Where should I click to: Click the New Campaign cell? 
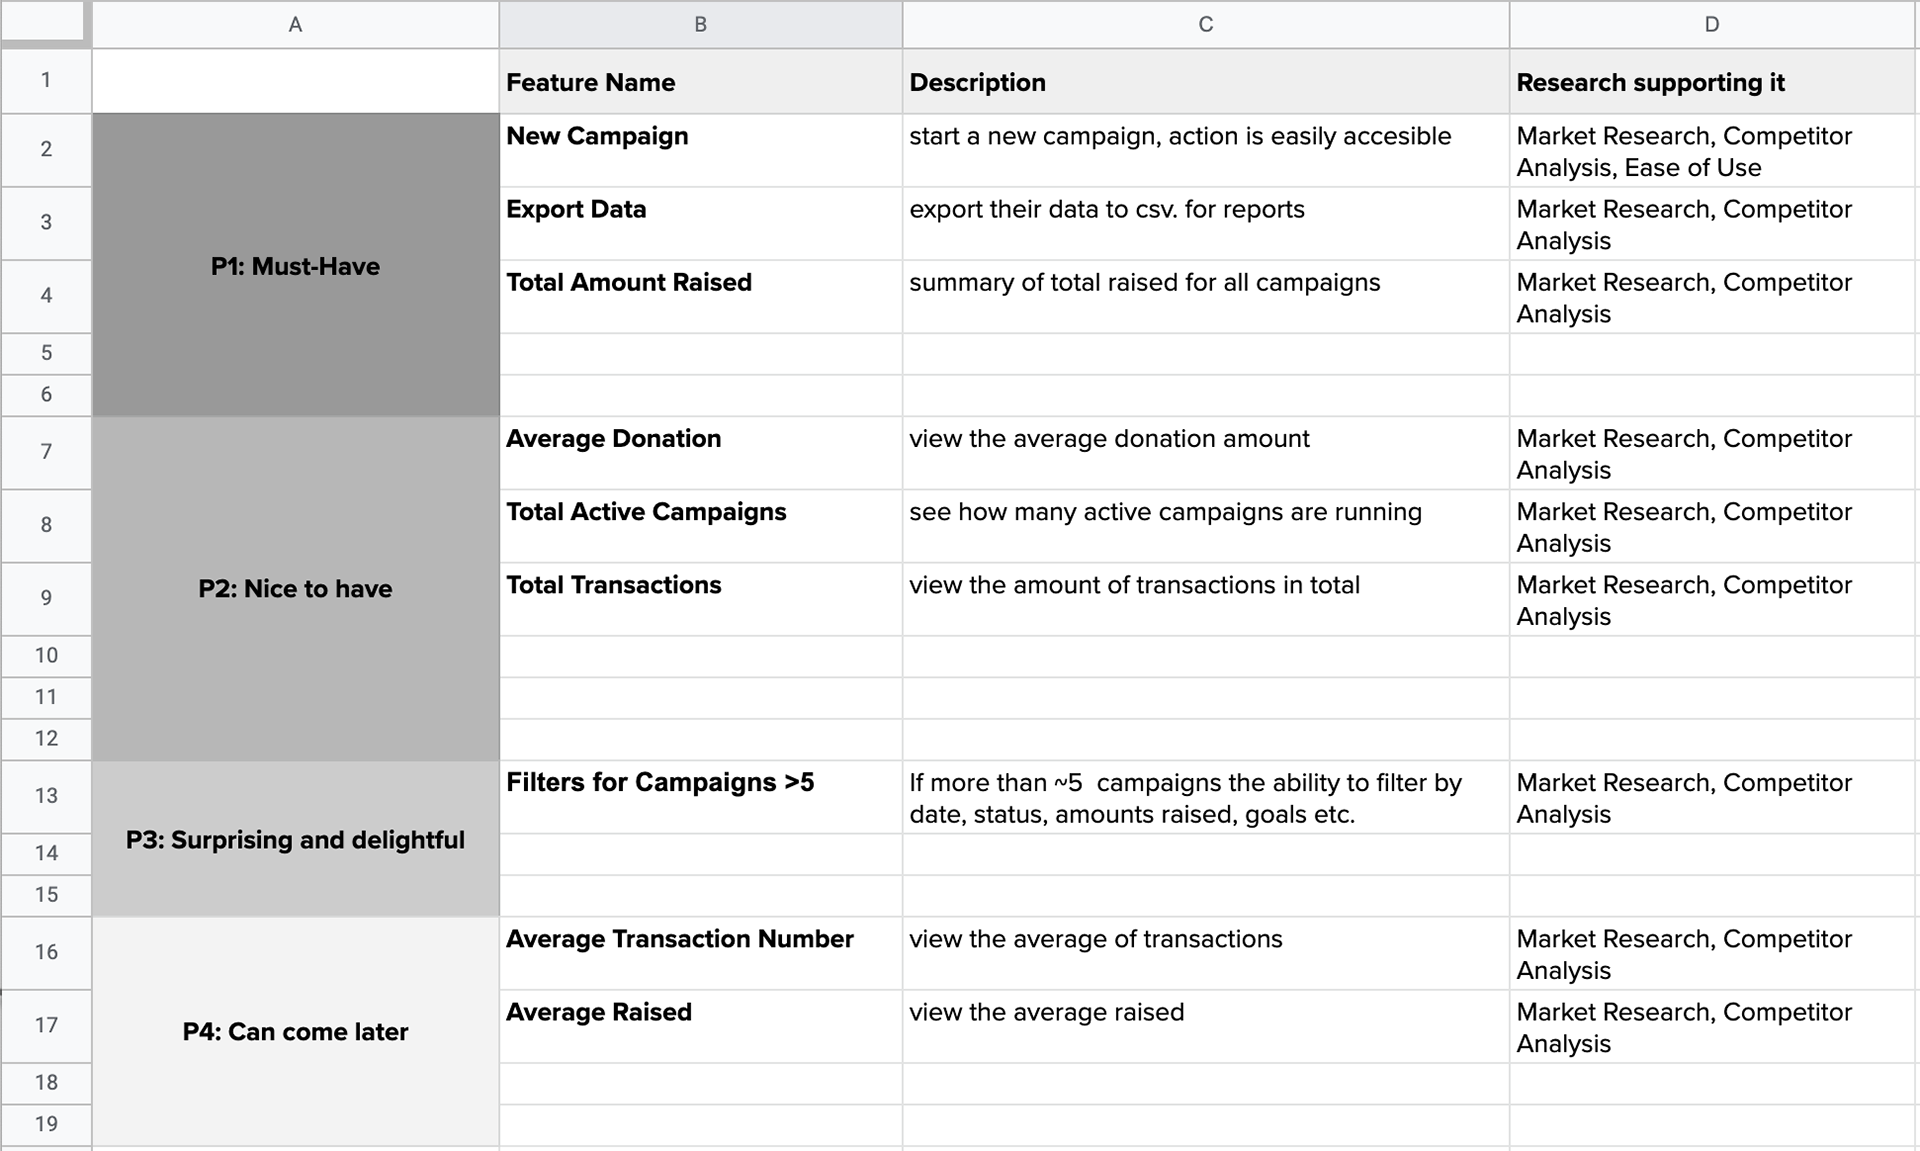[x=700, y=150]
